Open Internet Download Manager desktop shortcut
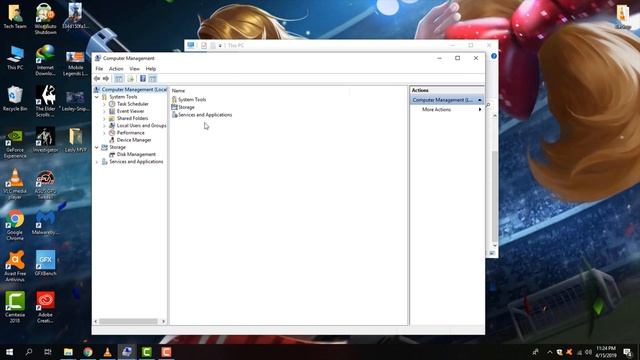 (45, 61)
